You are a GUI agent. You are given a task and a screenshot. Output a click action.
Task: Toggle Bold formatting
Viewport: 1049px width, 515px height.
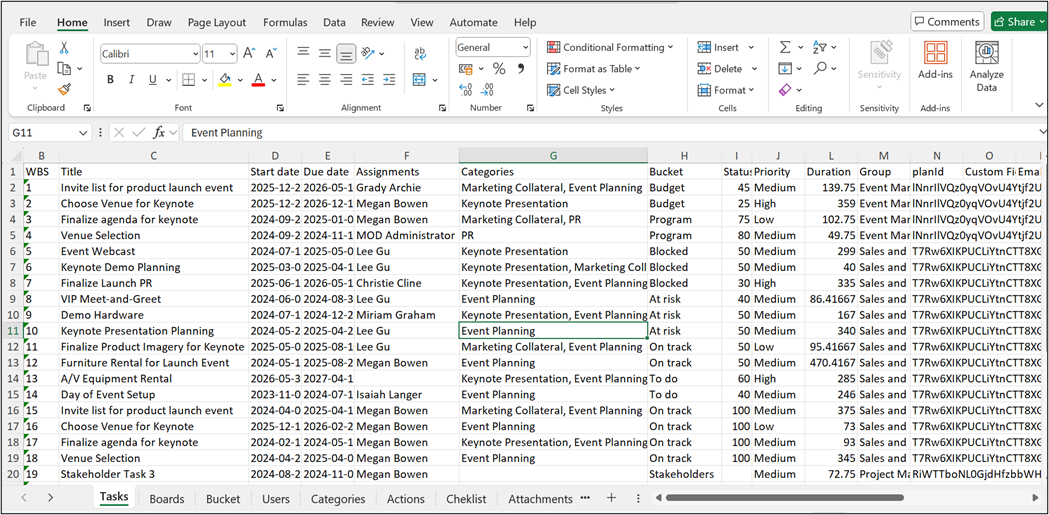pos(110,80)
